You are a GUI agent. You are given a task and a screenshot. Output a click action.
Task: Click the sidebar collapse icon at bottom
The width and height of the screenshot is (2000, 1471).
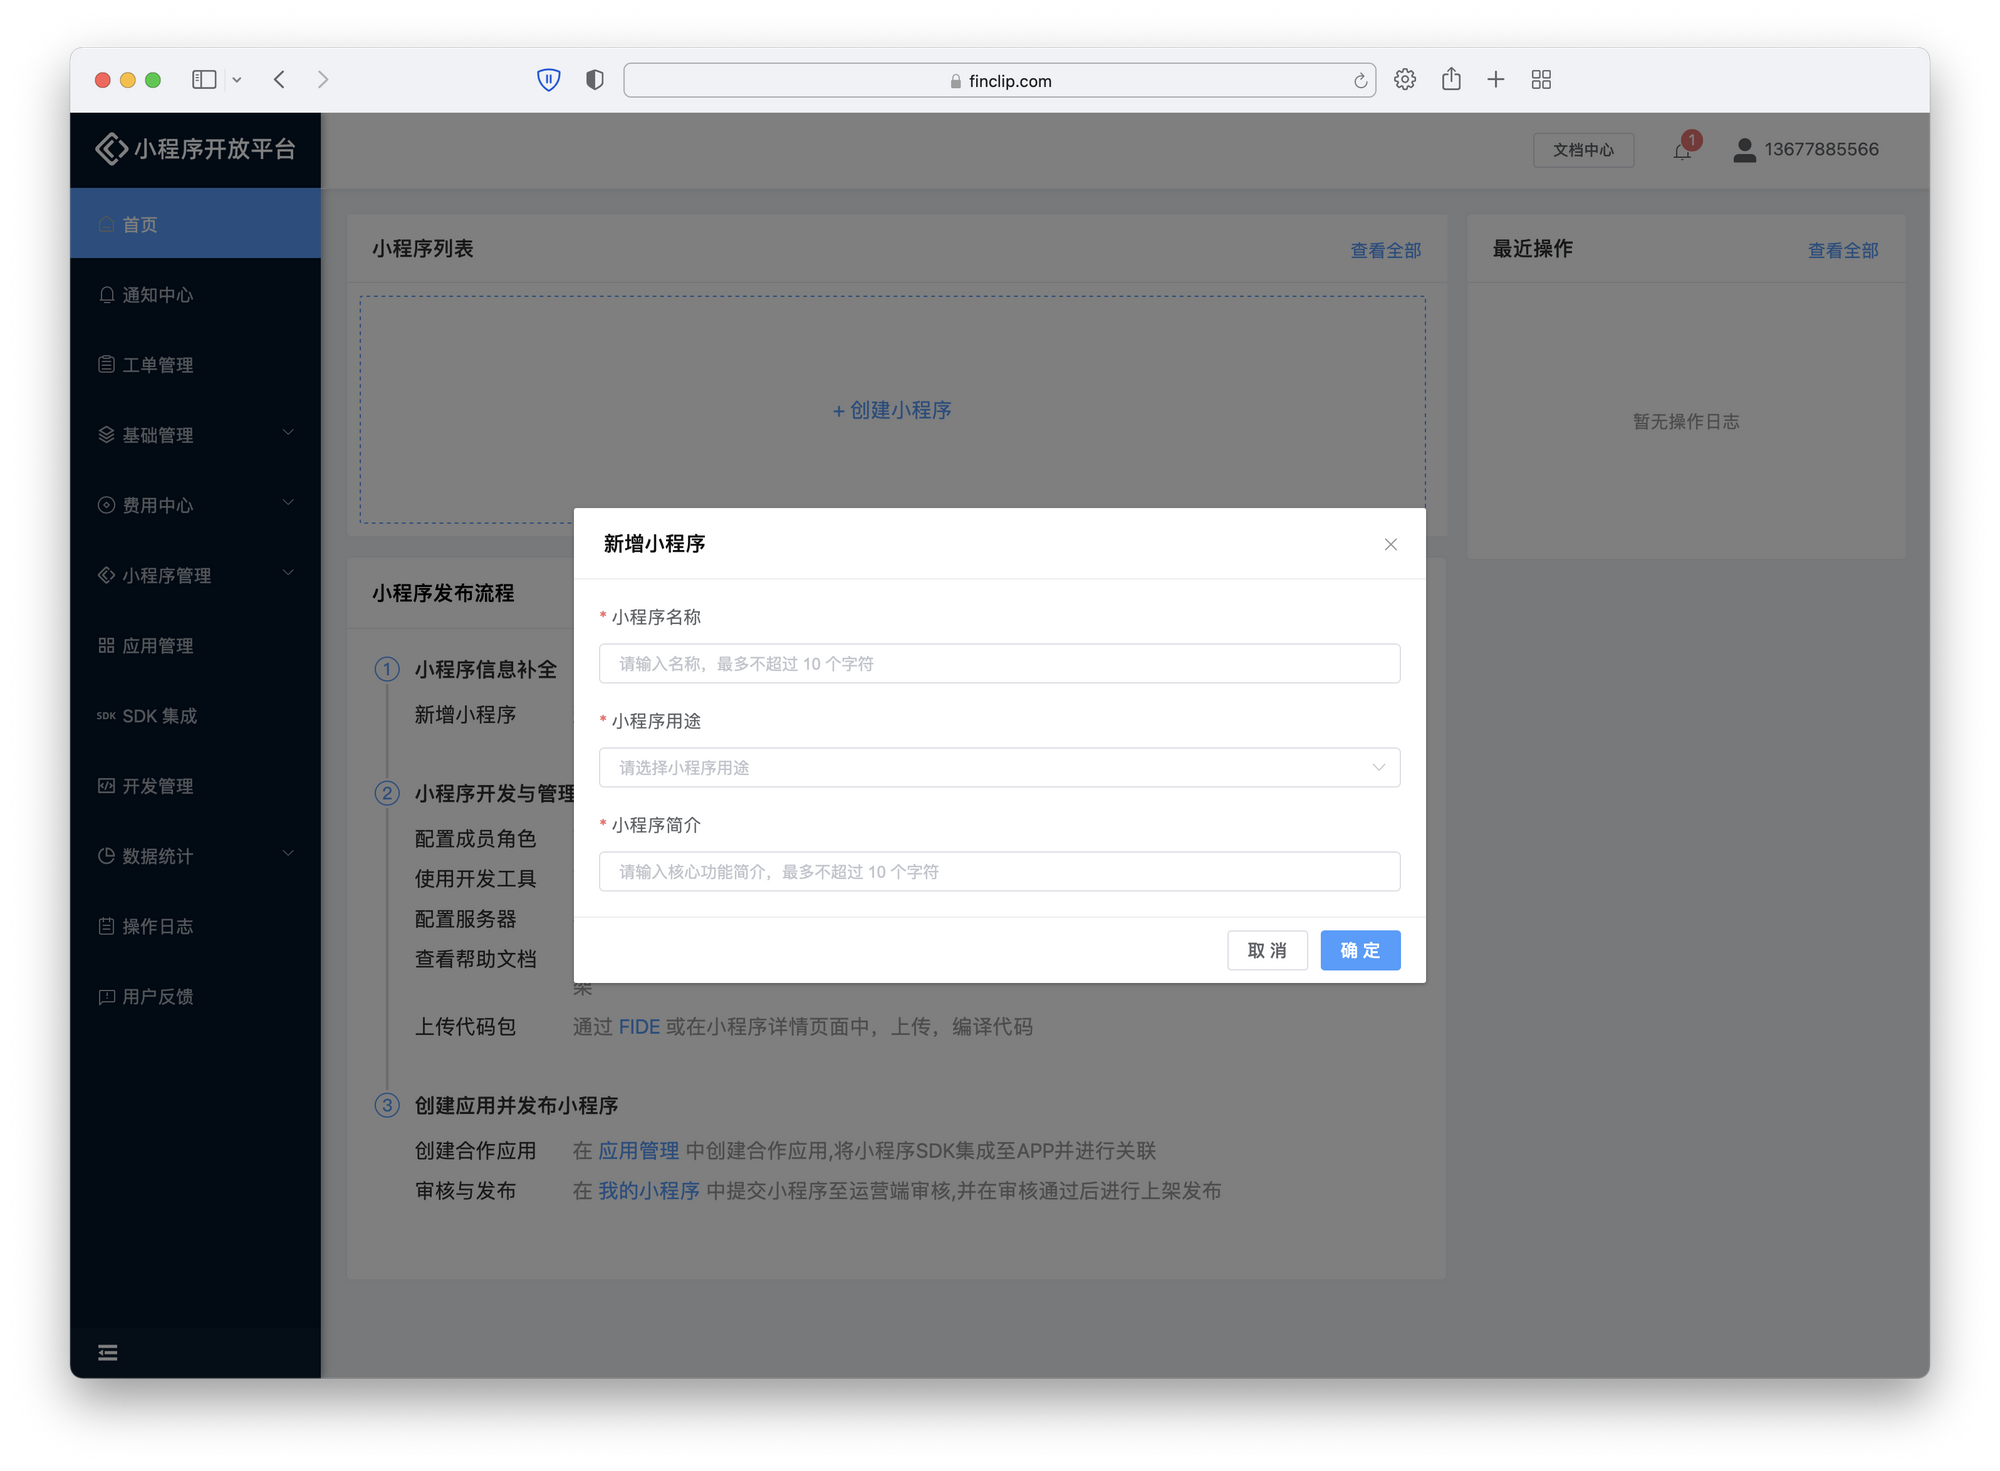coord(108,1353)
